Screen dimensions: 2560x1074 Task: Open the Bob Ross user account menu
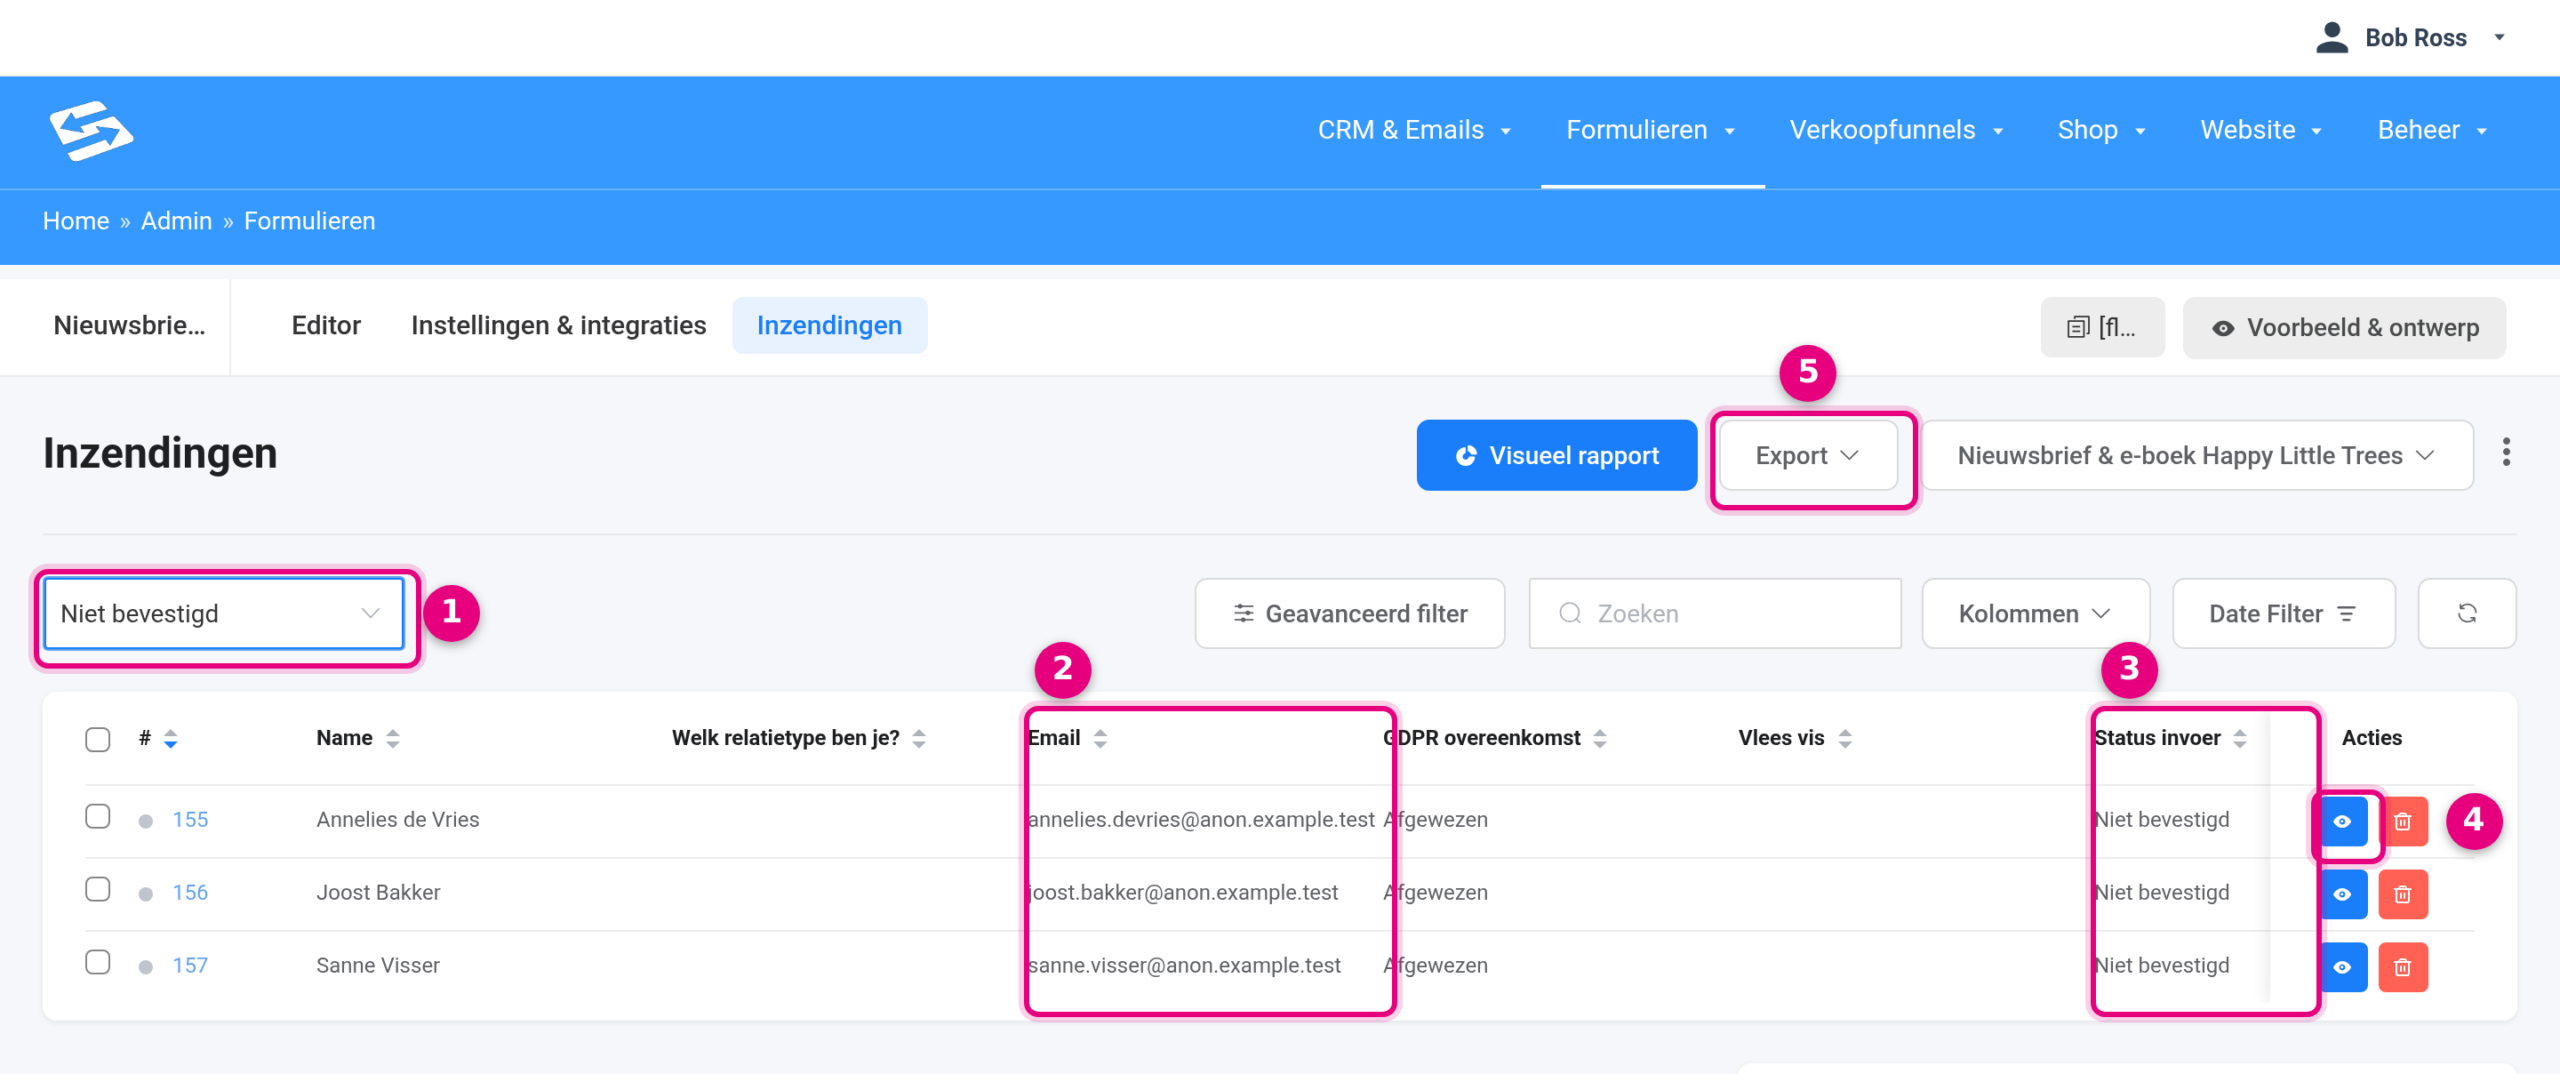(x=2410, y=38)
